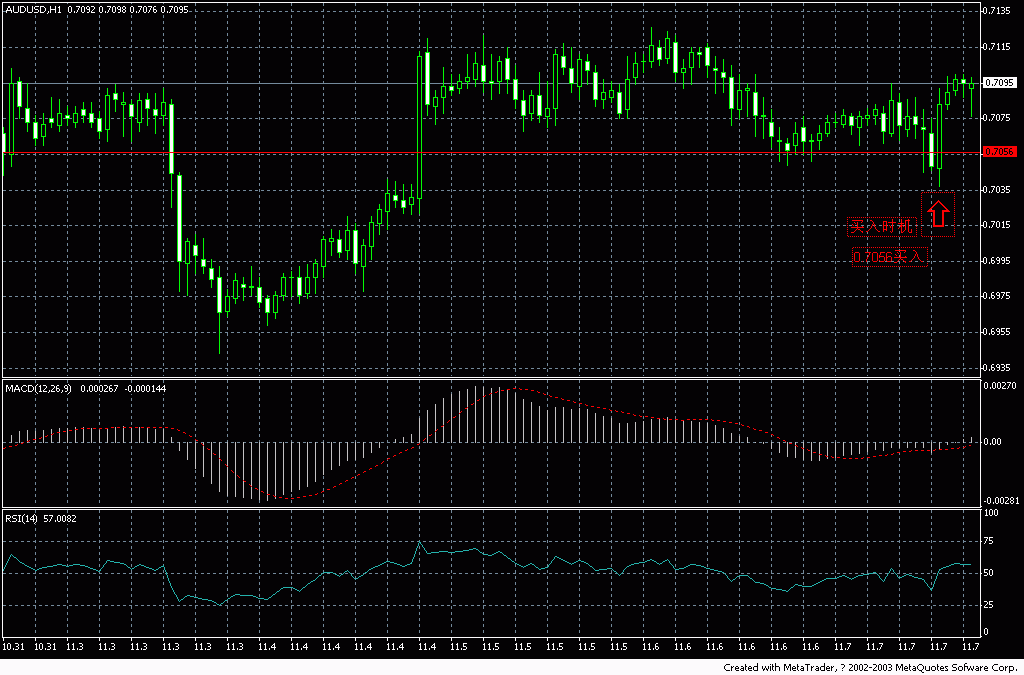Click the 0.7056买入 text label
The image size is (1024, 675).
[x=889, y=258]
